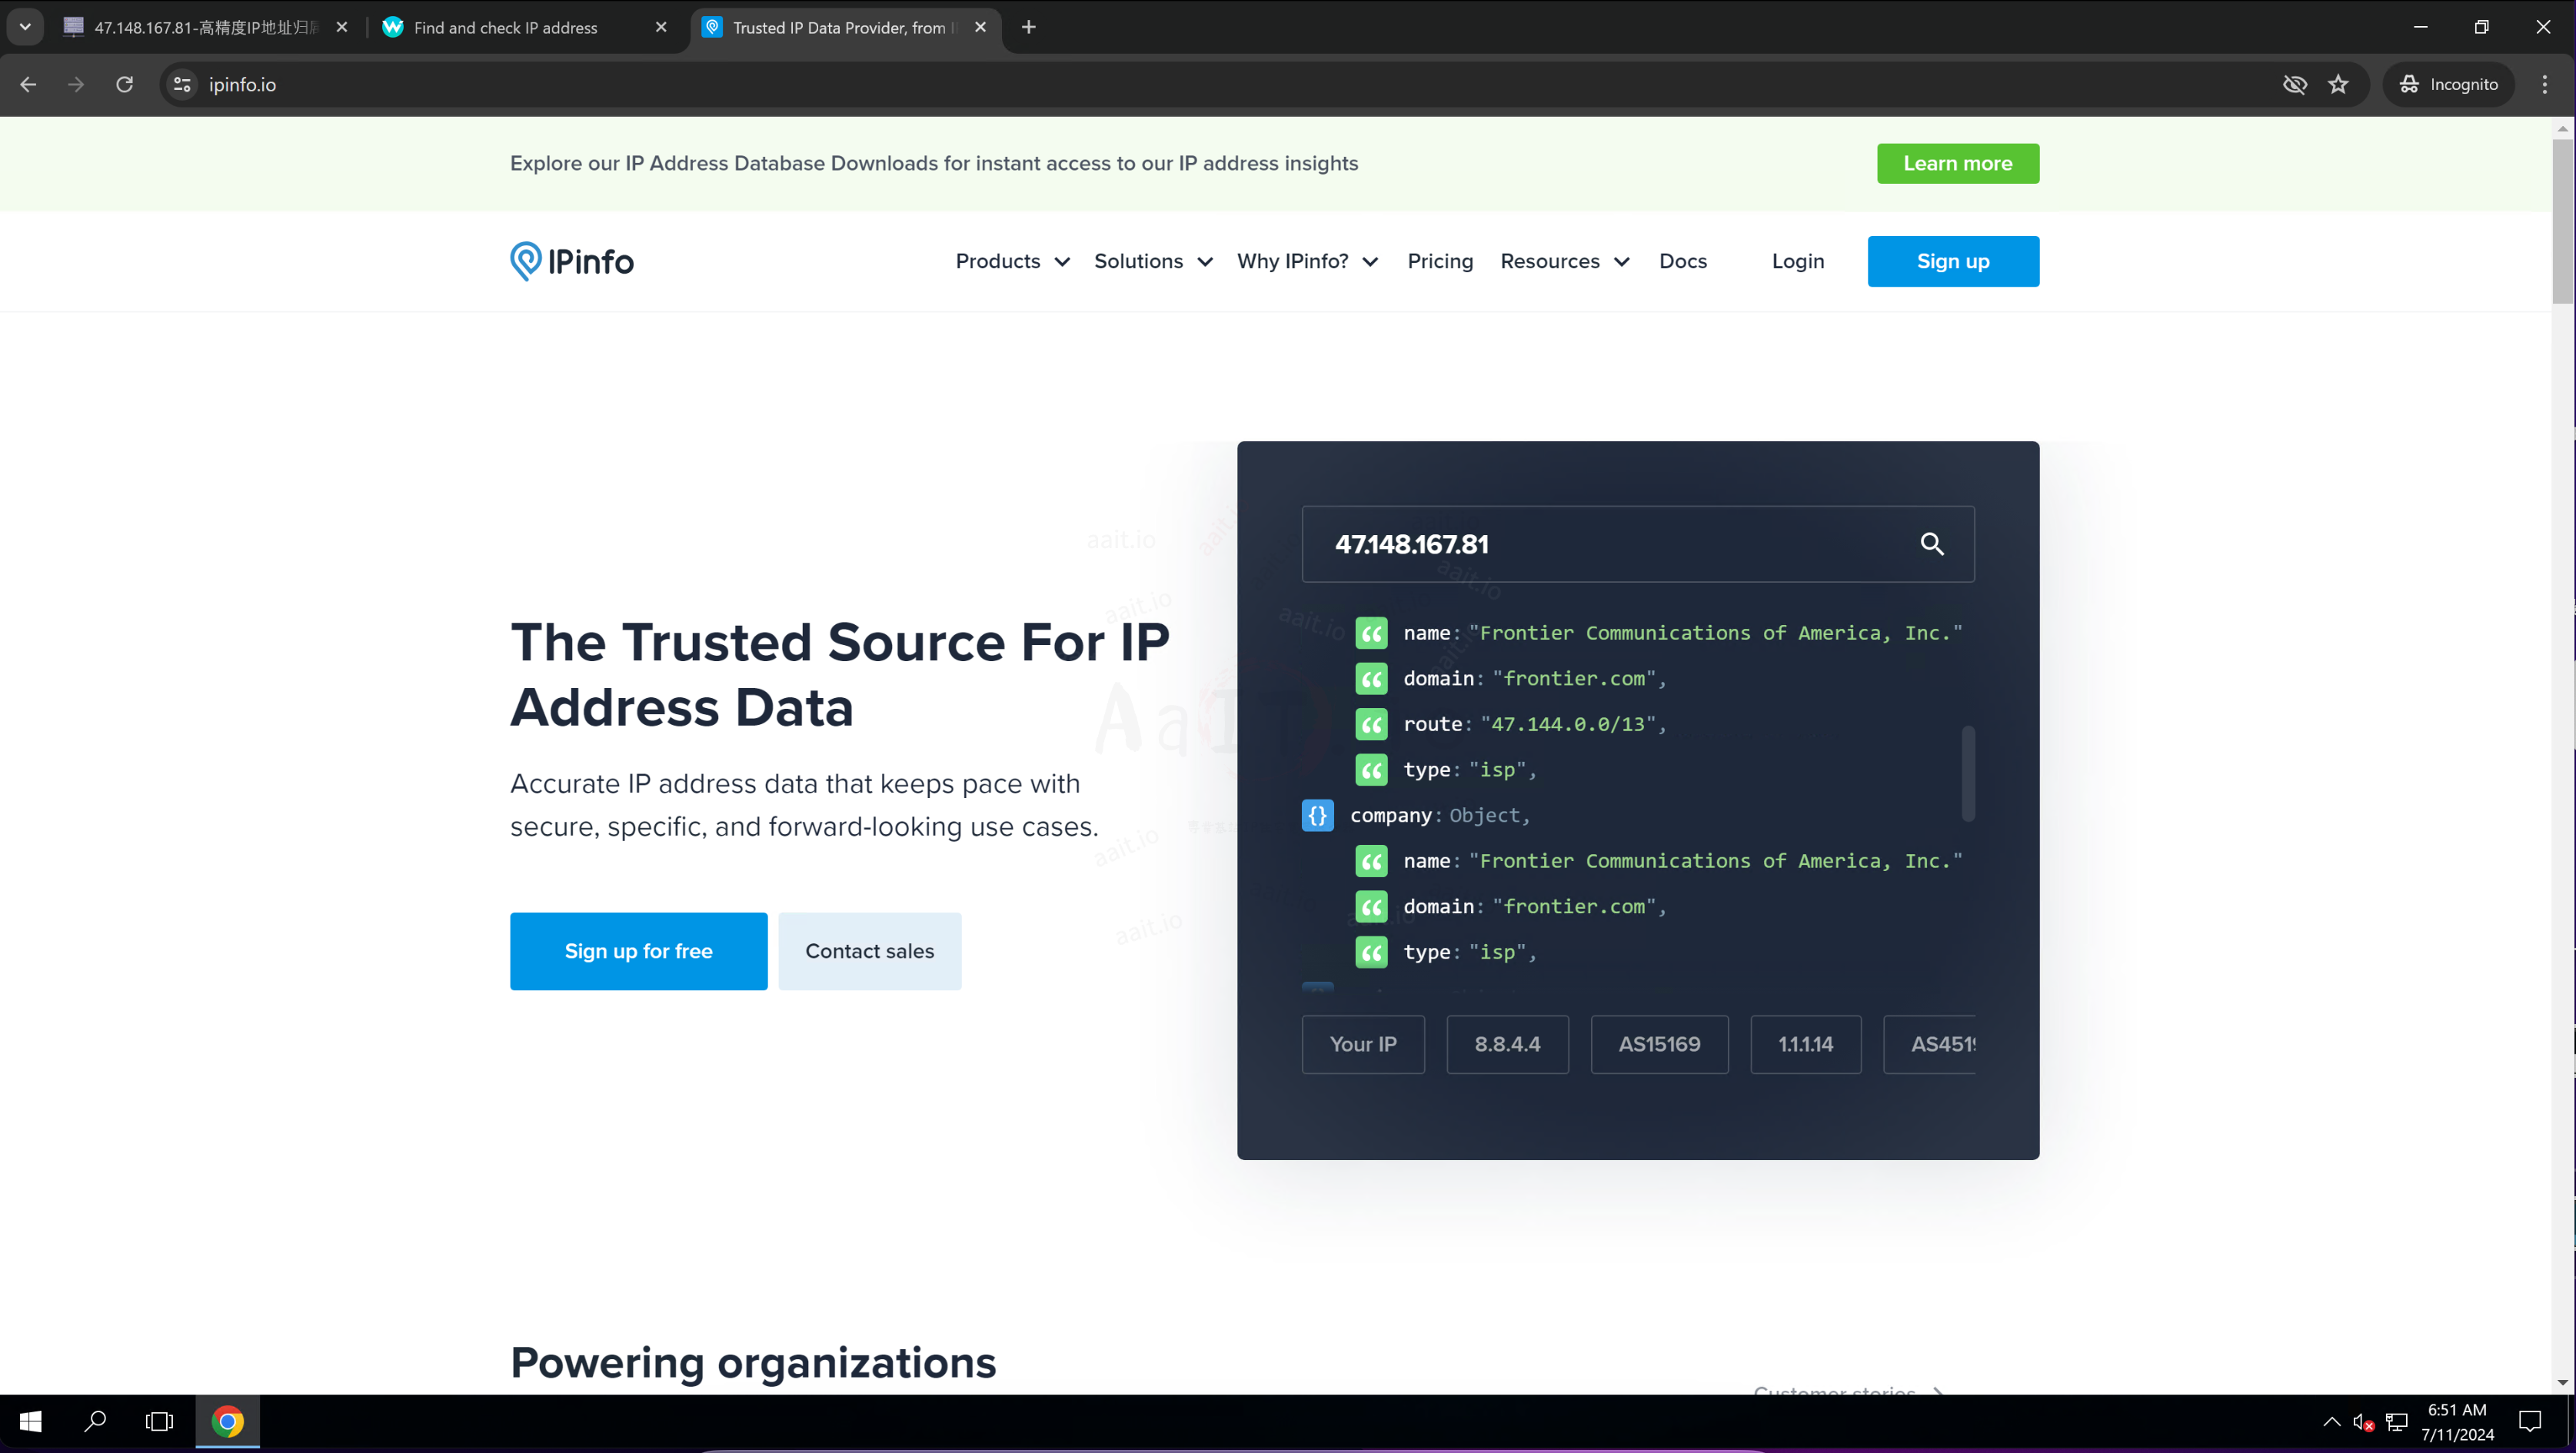Click the braces icon beside company Object
The height and width of the screenshot is (1453, 2576).
(x=1317, y=815)
